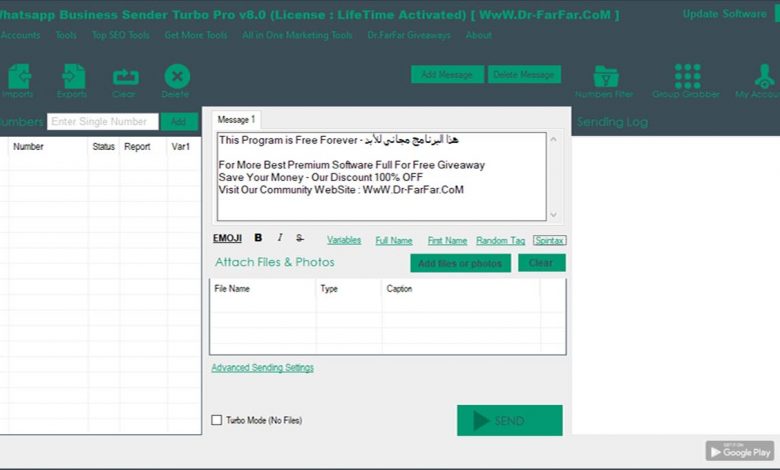Click Add files or photos button
The image size is (780, 470).
click(460, 263)
